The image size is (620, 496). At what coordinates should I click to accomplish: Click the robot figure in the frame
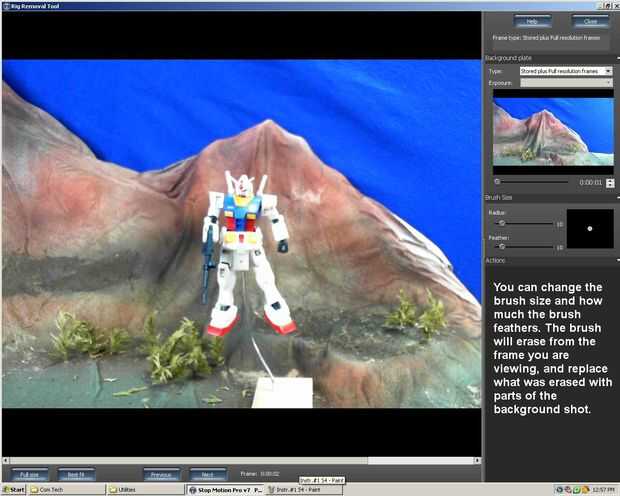(247, 253)
